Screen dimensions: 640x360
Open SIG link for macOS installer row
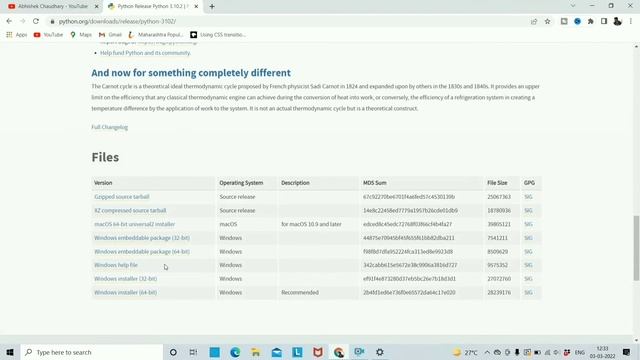(528, 224)
